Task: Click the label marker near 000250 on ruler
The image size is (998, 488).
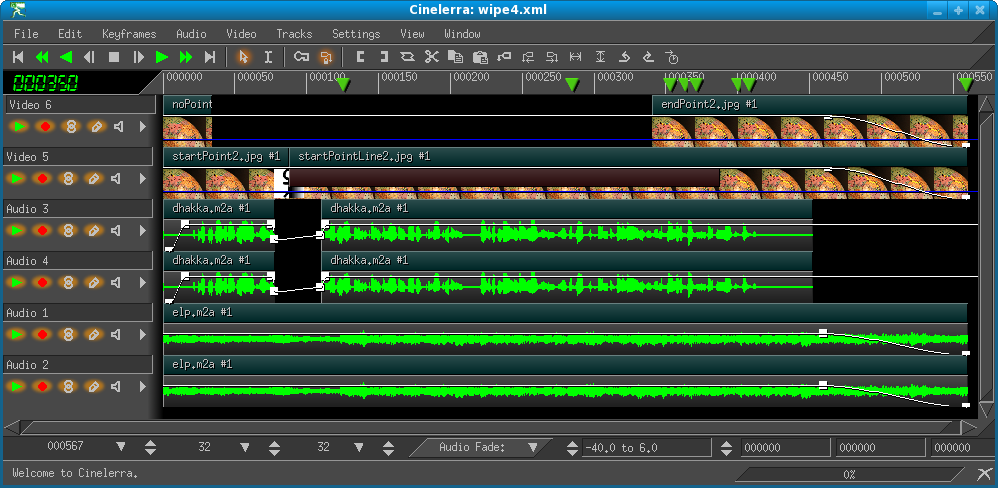Action: point(572,84)
